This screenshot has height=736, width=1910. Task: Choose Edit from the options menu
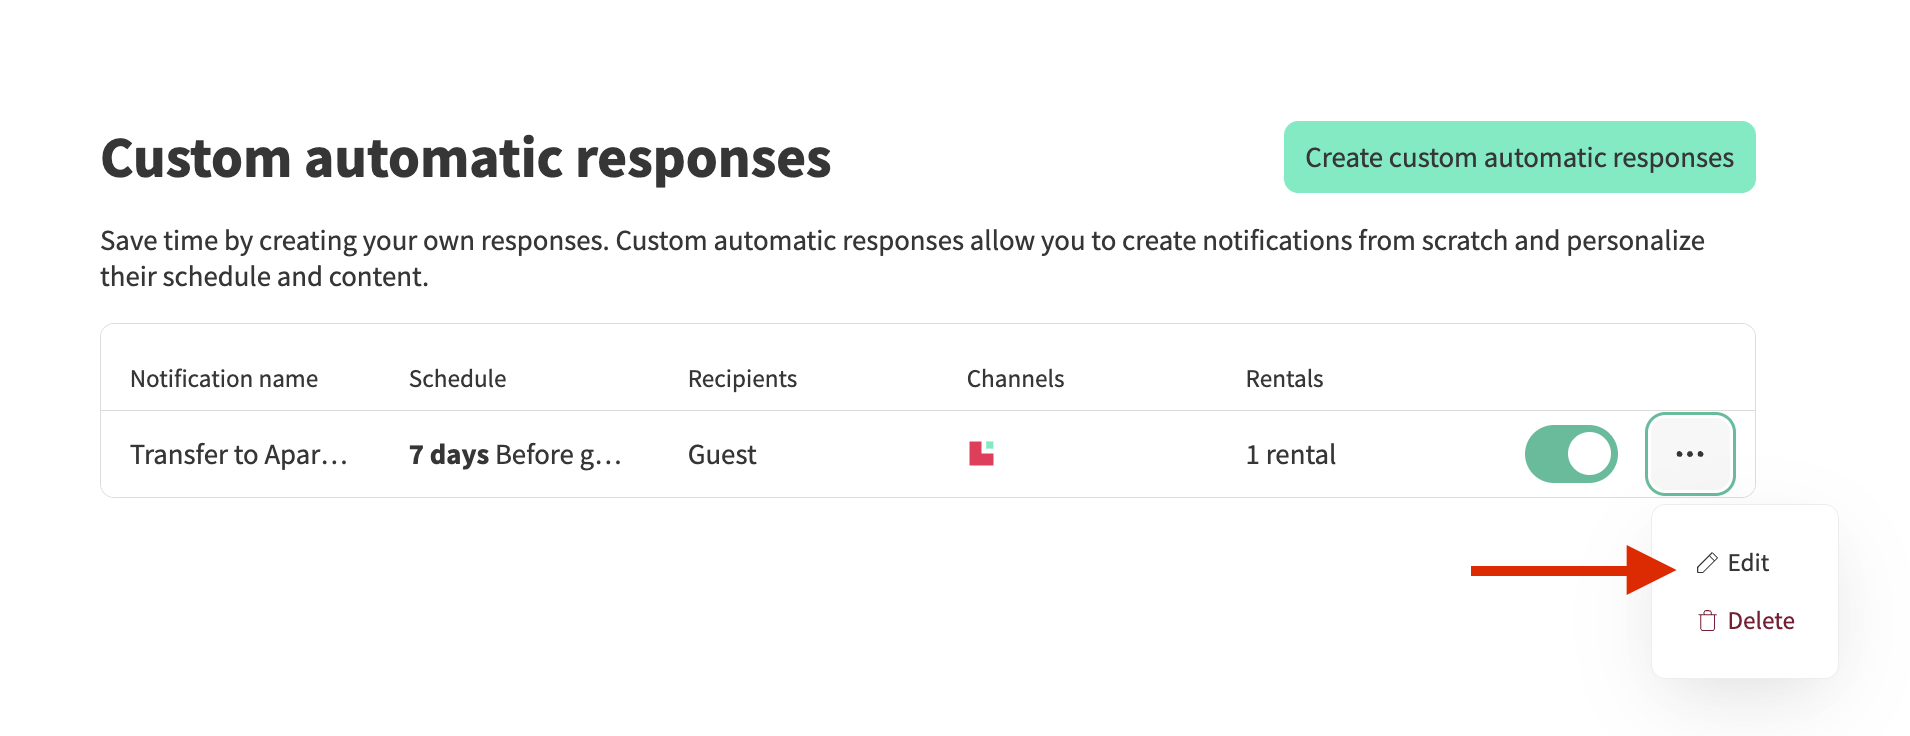coord(1747,563)
